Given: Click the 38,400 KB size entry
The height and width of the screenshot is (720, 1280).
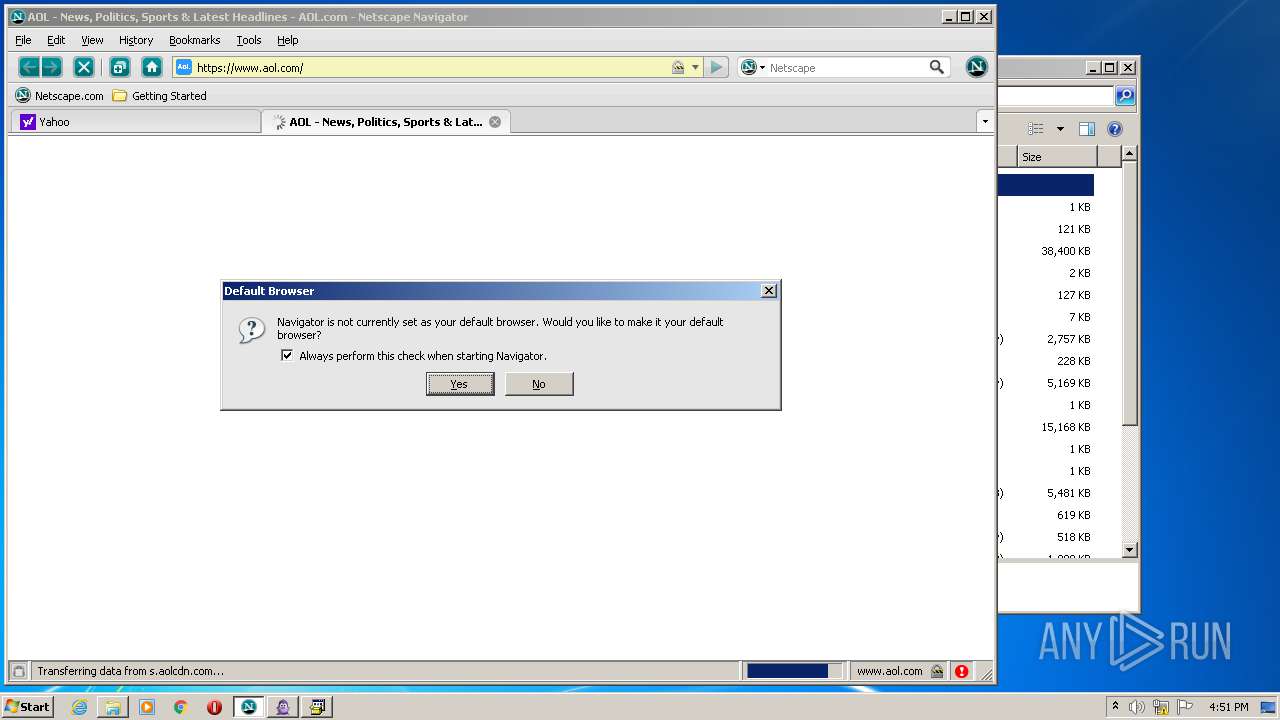Looking at the screenshot, I should [x=1066, y=251].
